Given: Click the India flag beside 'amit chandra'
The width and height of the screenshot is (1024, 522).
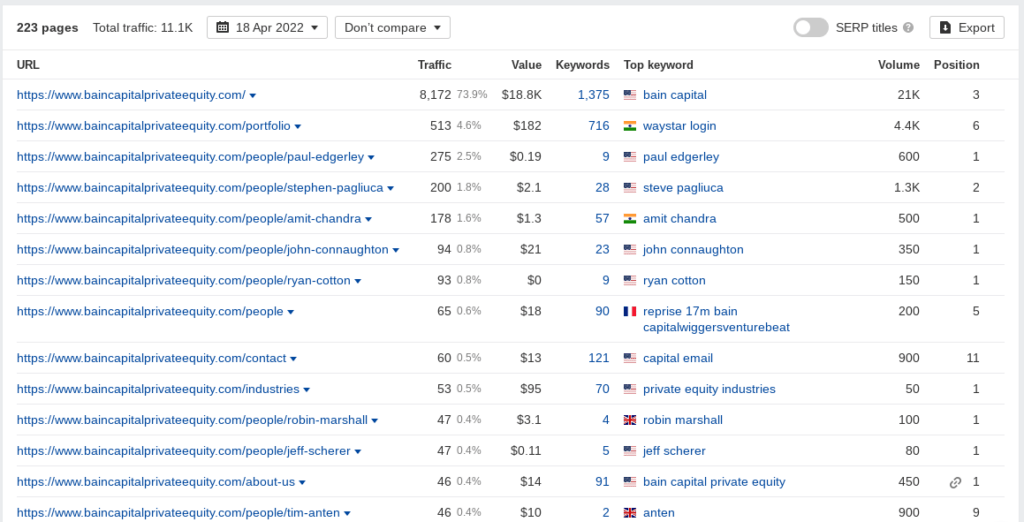Looking at the screenshot, I should 630,219.
